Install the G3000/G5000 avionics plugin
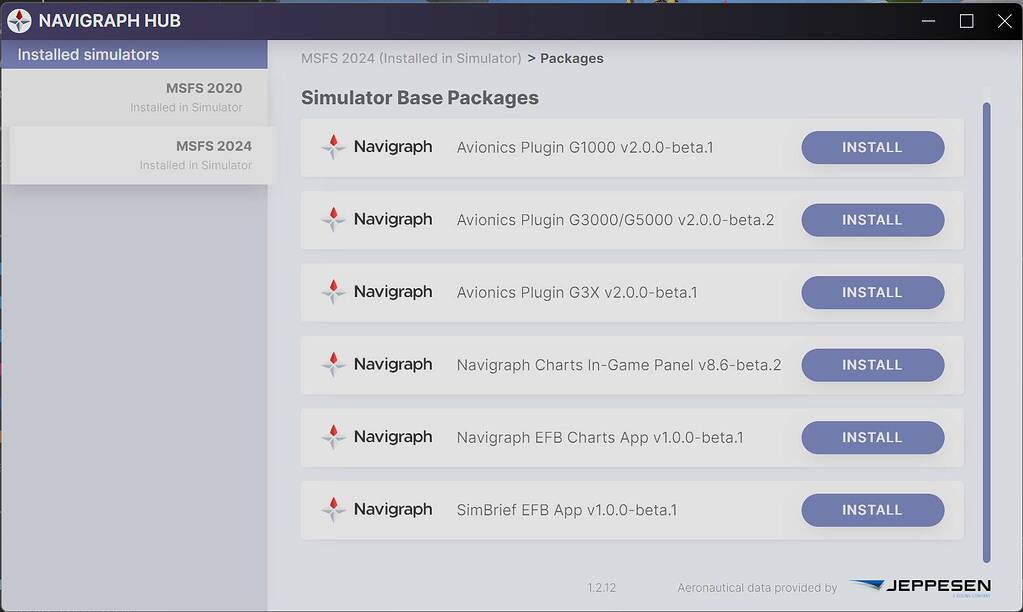The image size is (1023, 612). coord(871,219)
